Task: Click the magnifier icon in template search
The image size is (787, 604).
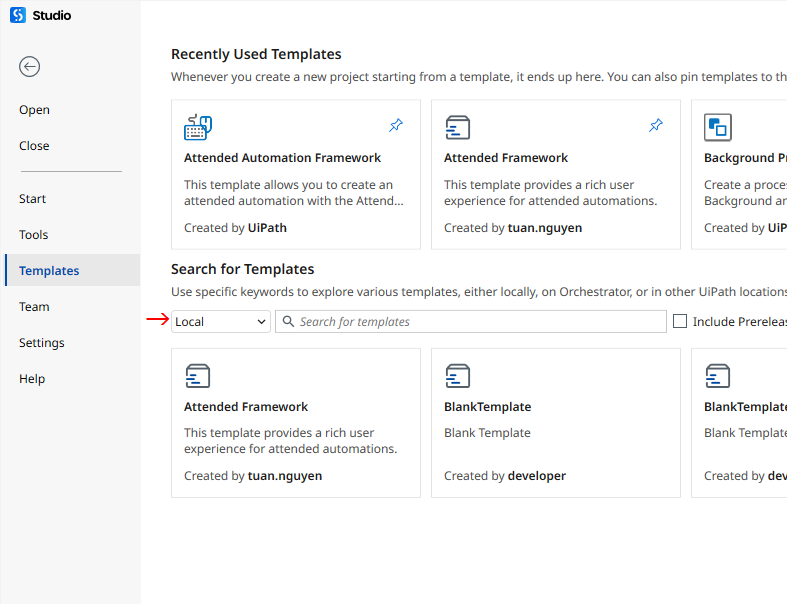Action: click(x=288, y=321)
